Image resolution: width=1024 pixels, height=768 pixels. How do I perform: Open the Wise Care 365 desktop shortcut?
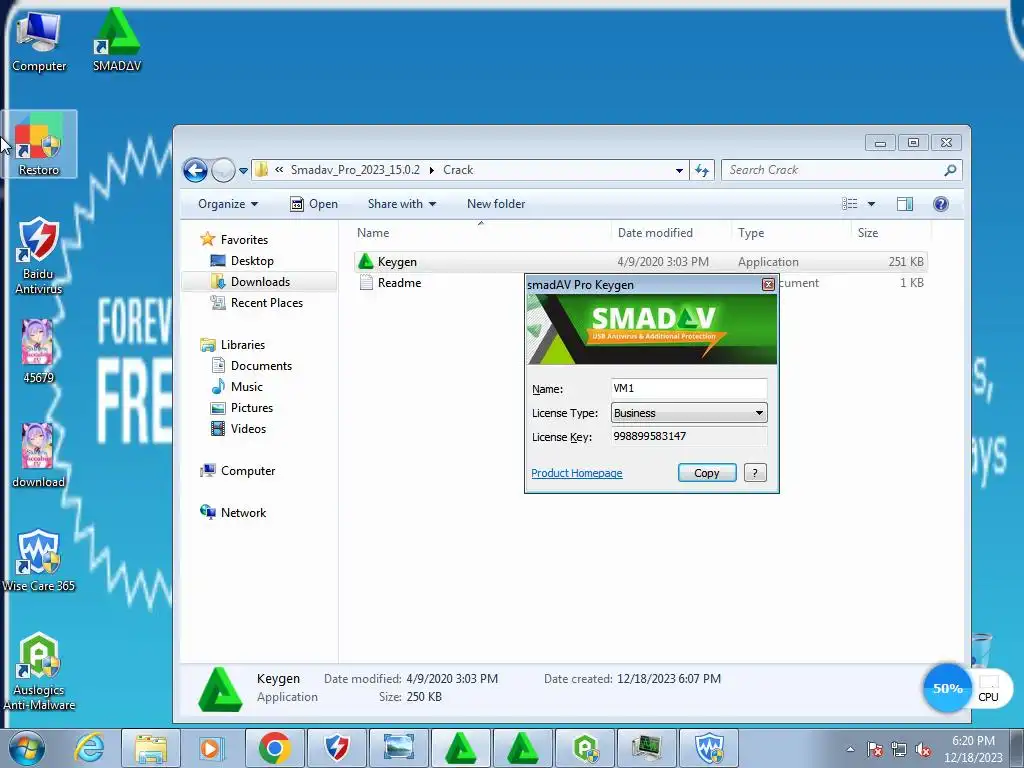coord(39,560)
